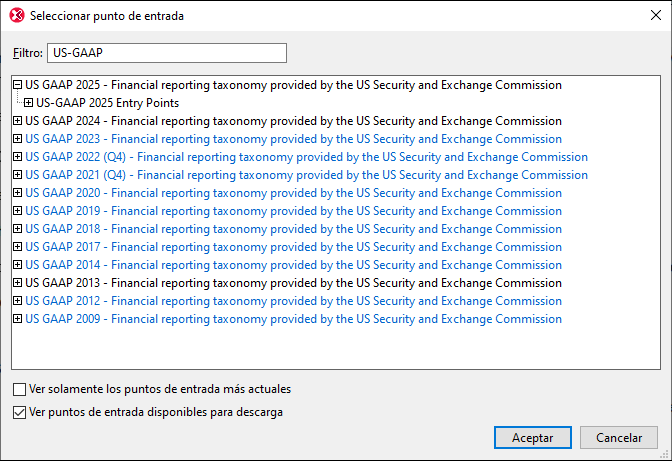
Task: Click the app icon in the title bar
Action: coord(15,16)
